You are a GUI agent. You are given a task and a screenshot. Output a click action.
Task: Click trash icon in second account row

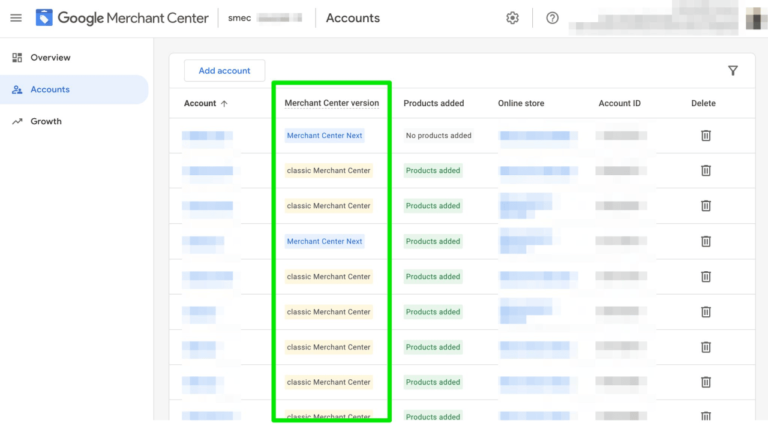706,170
